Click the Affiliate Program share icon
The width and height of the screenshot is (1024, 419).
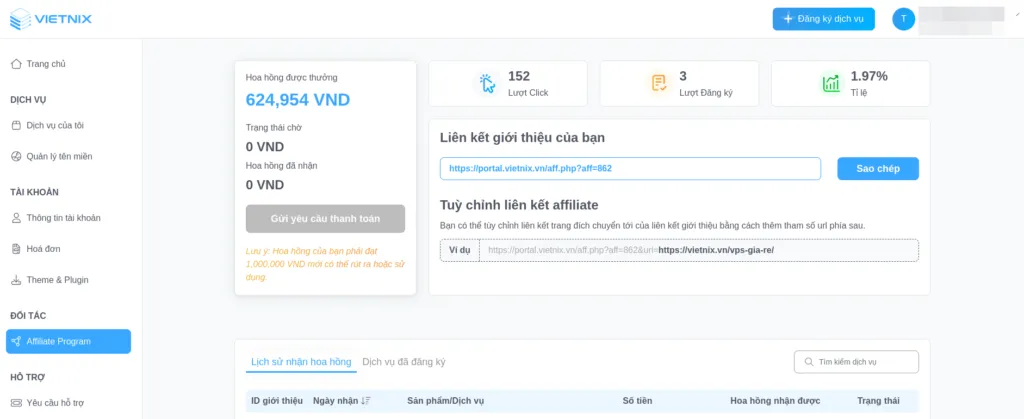(x=16, y=341)
